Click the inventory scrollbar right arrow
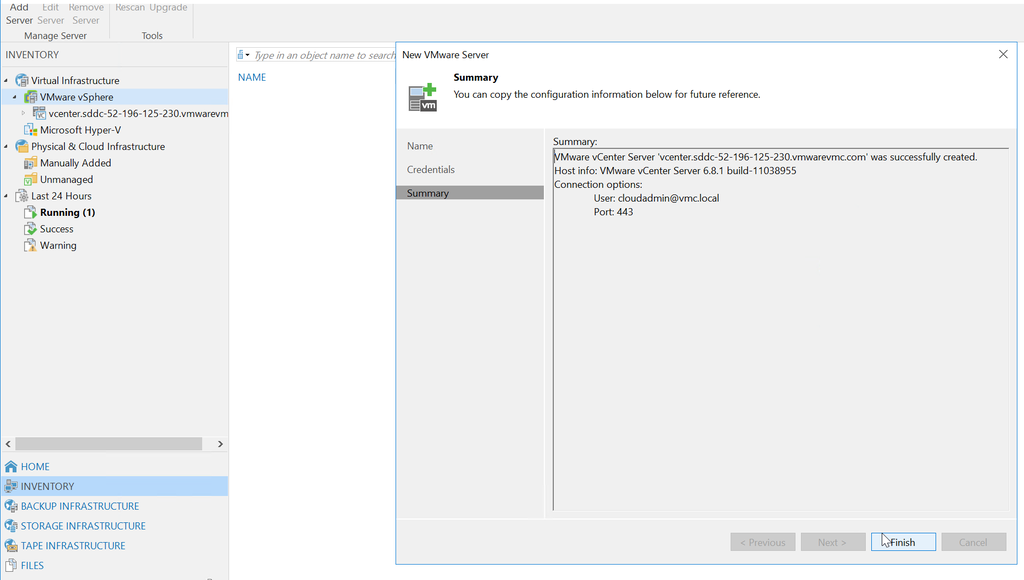Screen dimensions: 1024x580 tap(220, 443)
